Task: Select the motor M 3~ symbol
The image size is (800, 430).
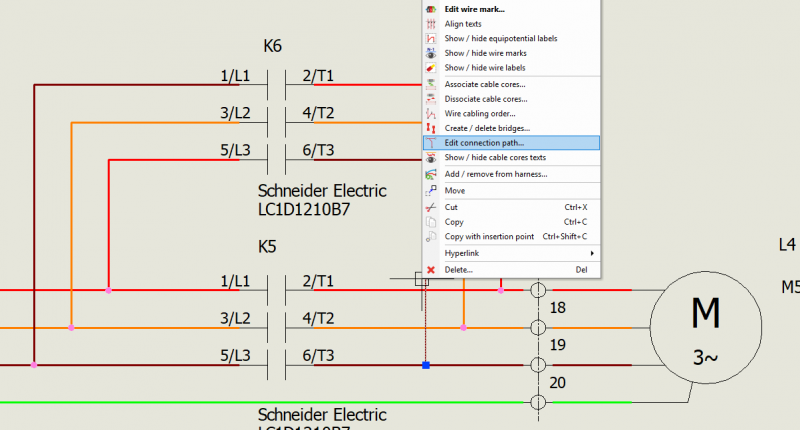Action: coord(705,328)
